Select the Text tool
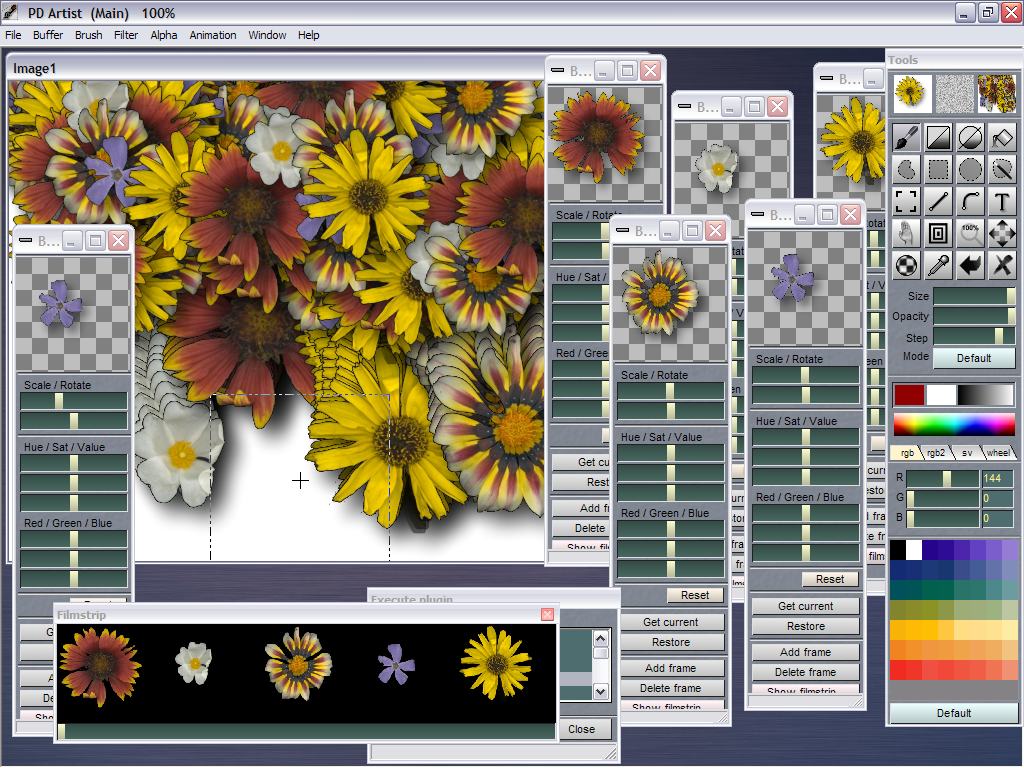1024x768 pixels. click(x=1002, y=201)
